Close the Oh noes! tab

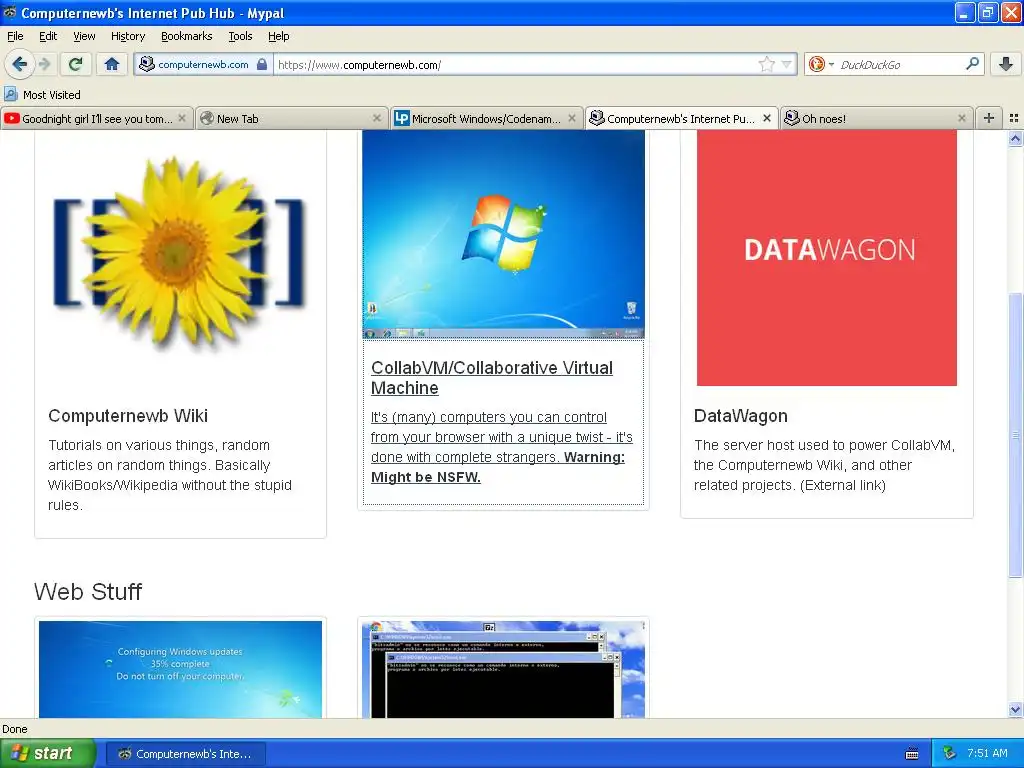(962, 118)
